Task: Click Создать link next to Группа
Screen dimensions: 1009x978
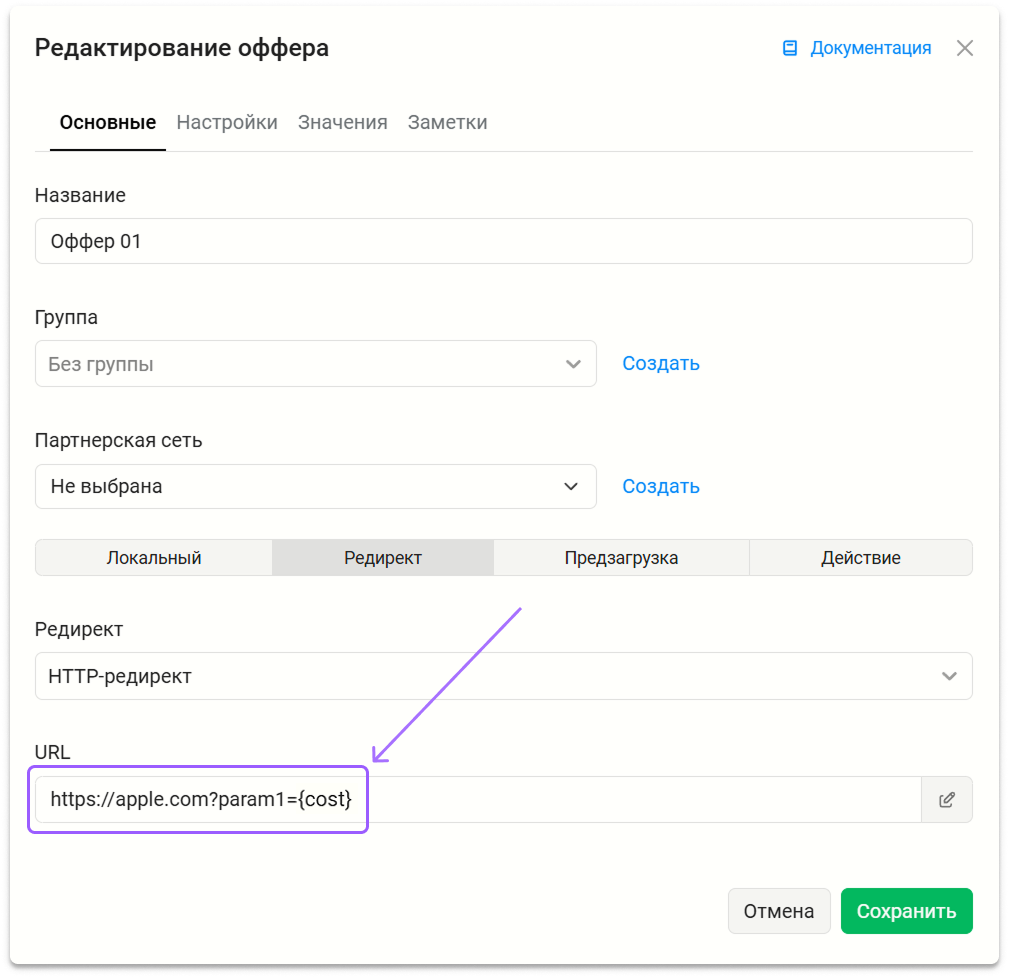Action: [x=661, y=364]
